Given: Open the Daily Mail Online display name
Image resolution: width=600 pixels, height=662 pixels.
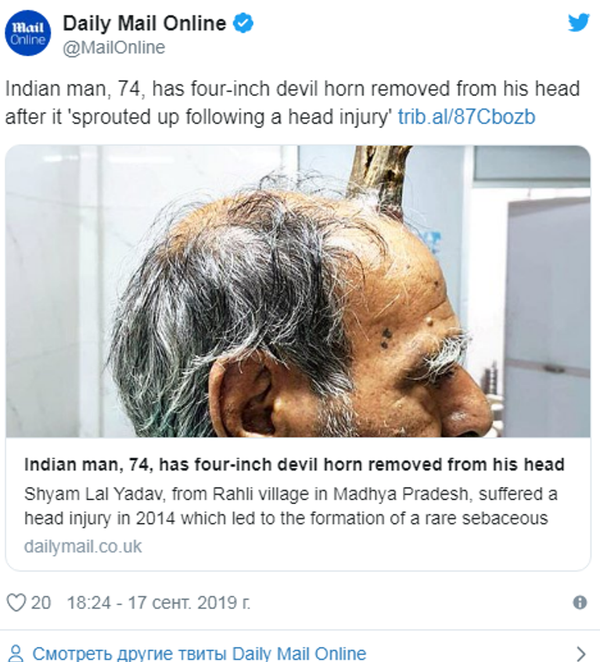Looking at the screenshot, I should pos(144,23).
